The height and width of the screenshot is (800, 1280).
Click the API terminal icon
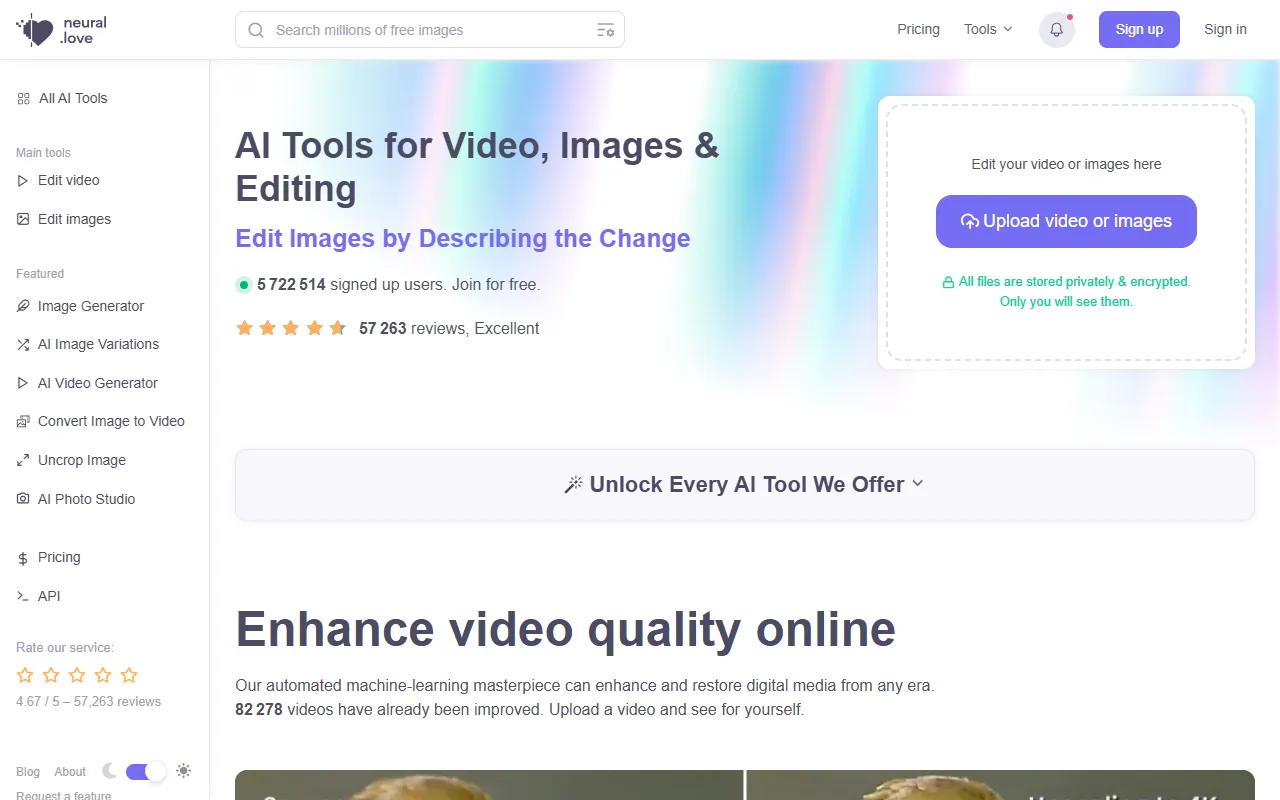click(x=23, y=596)
